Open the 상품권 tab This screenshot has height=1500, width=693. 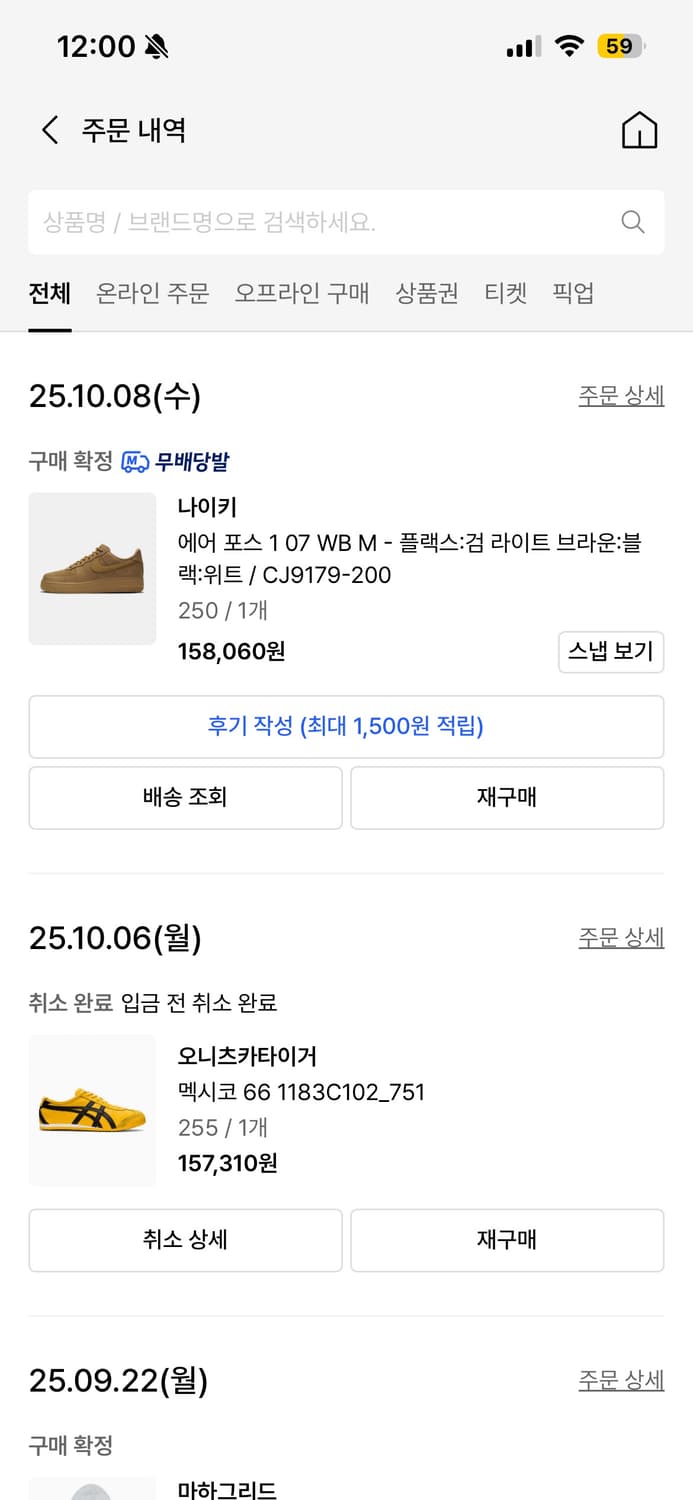pyautogui.click(x=425, y=294)
